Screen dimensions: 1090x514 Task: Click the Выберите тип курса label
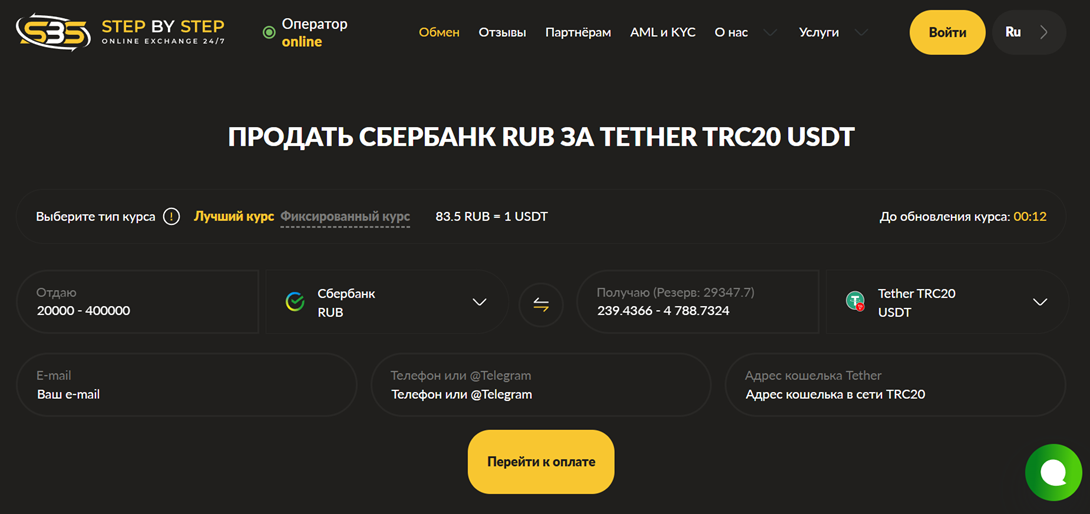(x=95, y=216)
